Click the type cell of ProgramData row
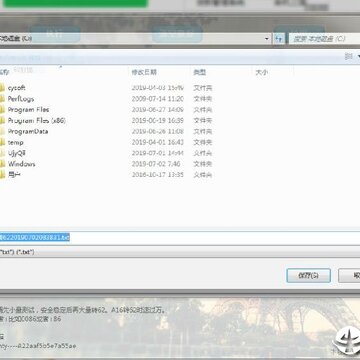Image resolution: width=360 pixels, height=360 pixels. (203, 131)
